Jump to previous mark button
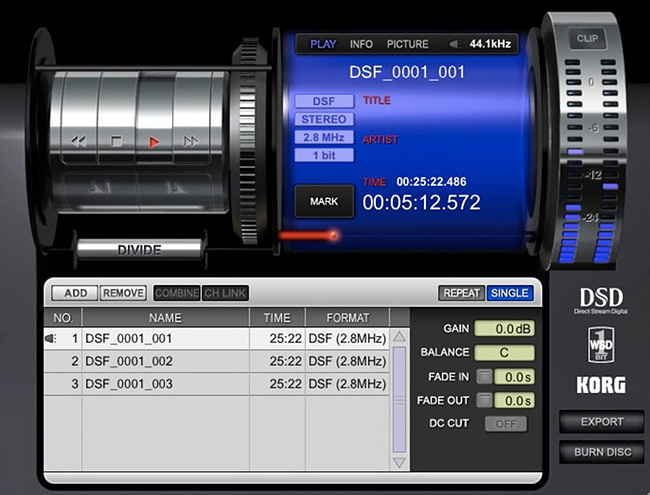 tap(101, 188)
